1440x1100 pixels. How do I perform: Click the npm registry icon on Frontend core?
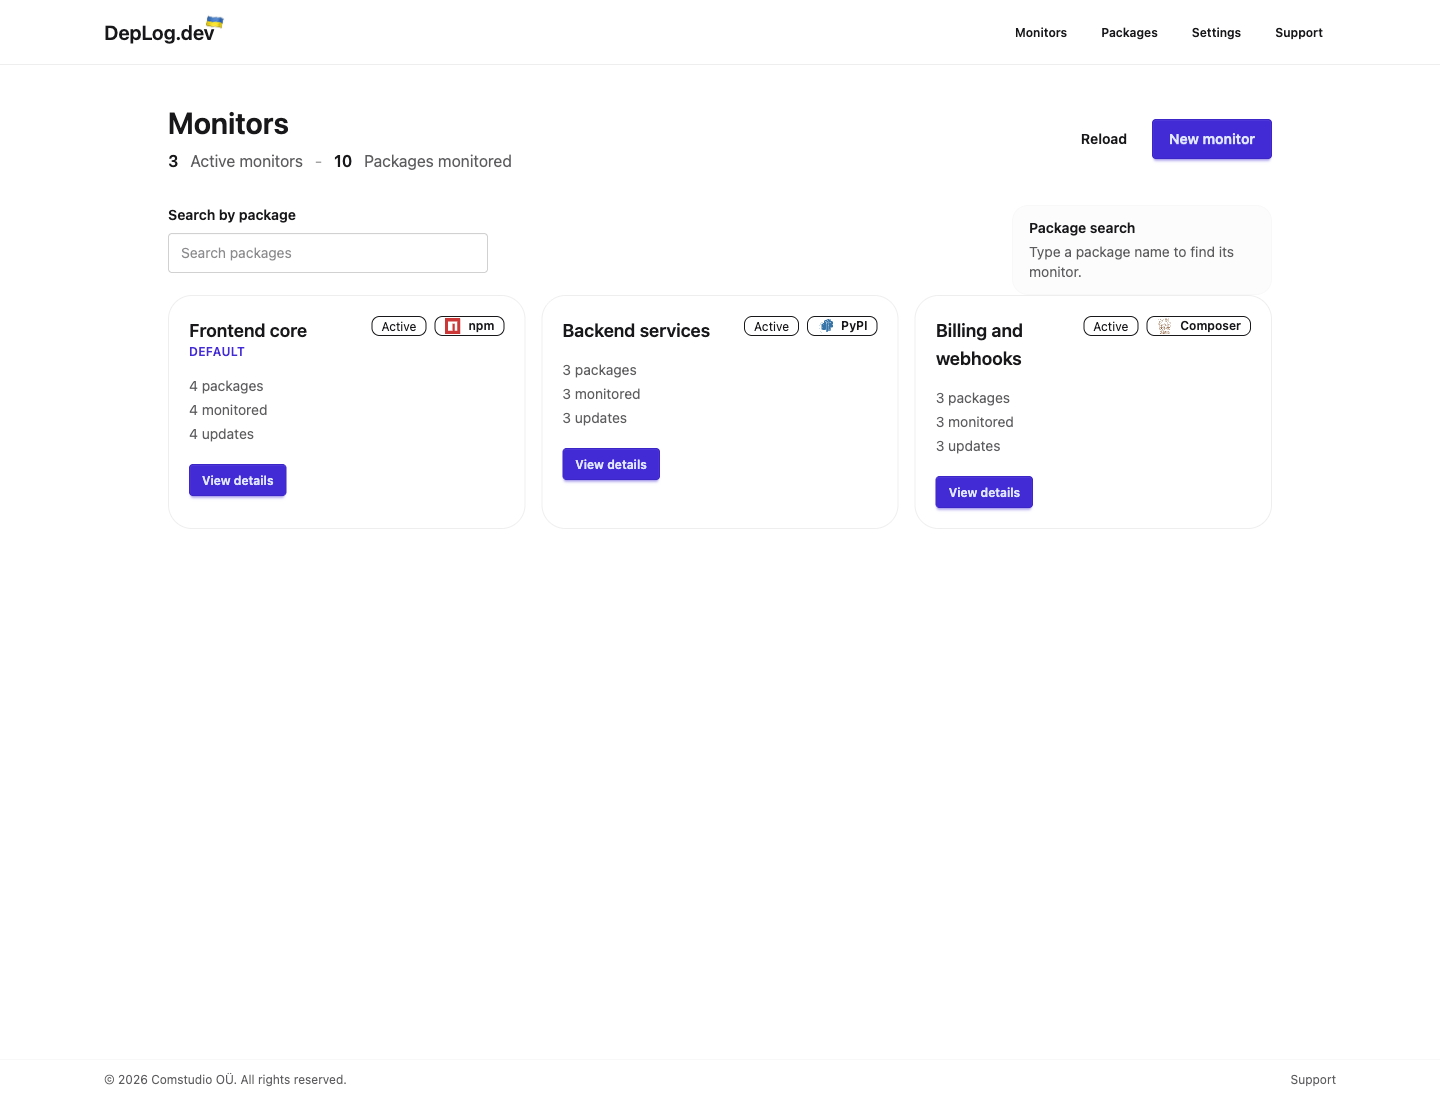pyautogui.click(x=455, y=326)
